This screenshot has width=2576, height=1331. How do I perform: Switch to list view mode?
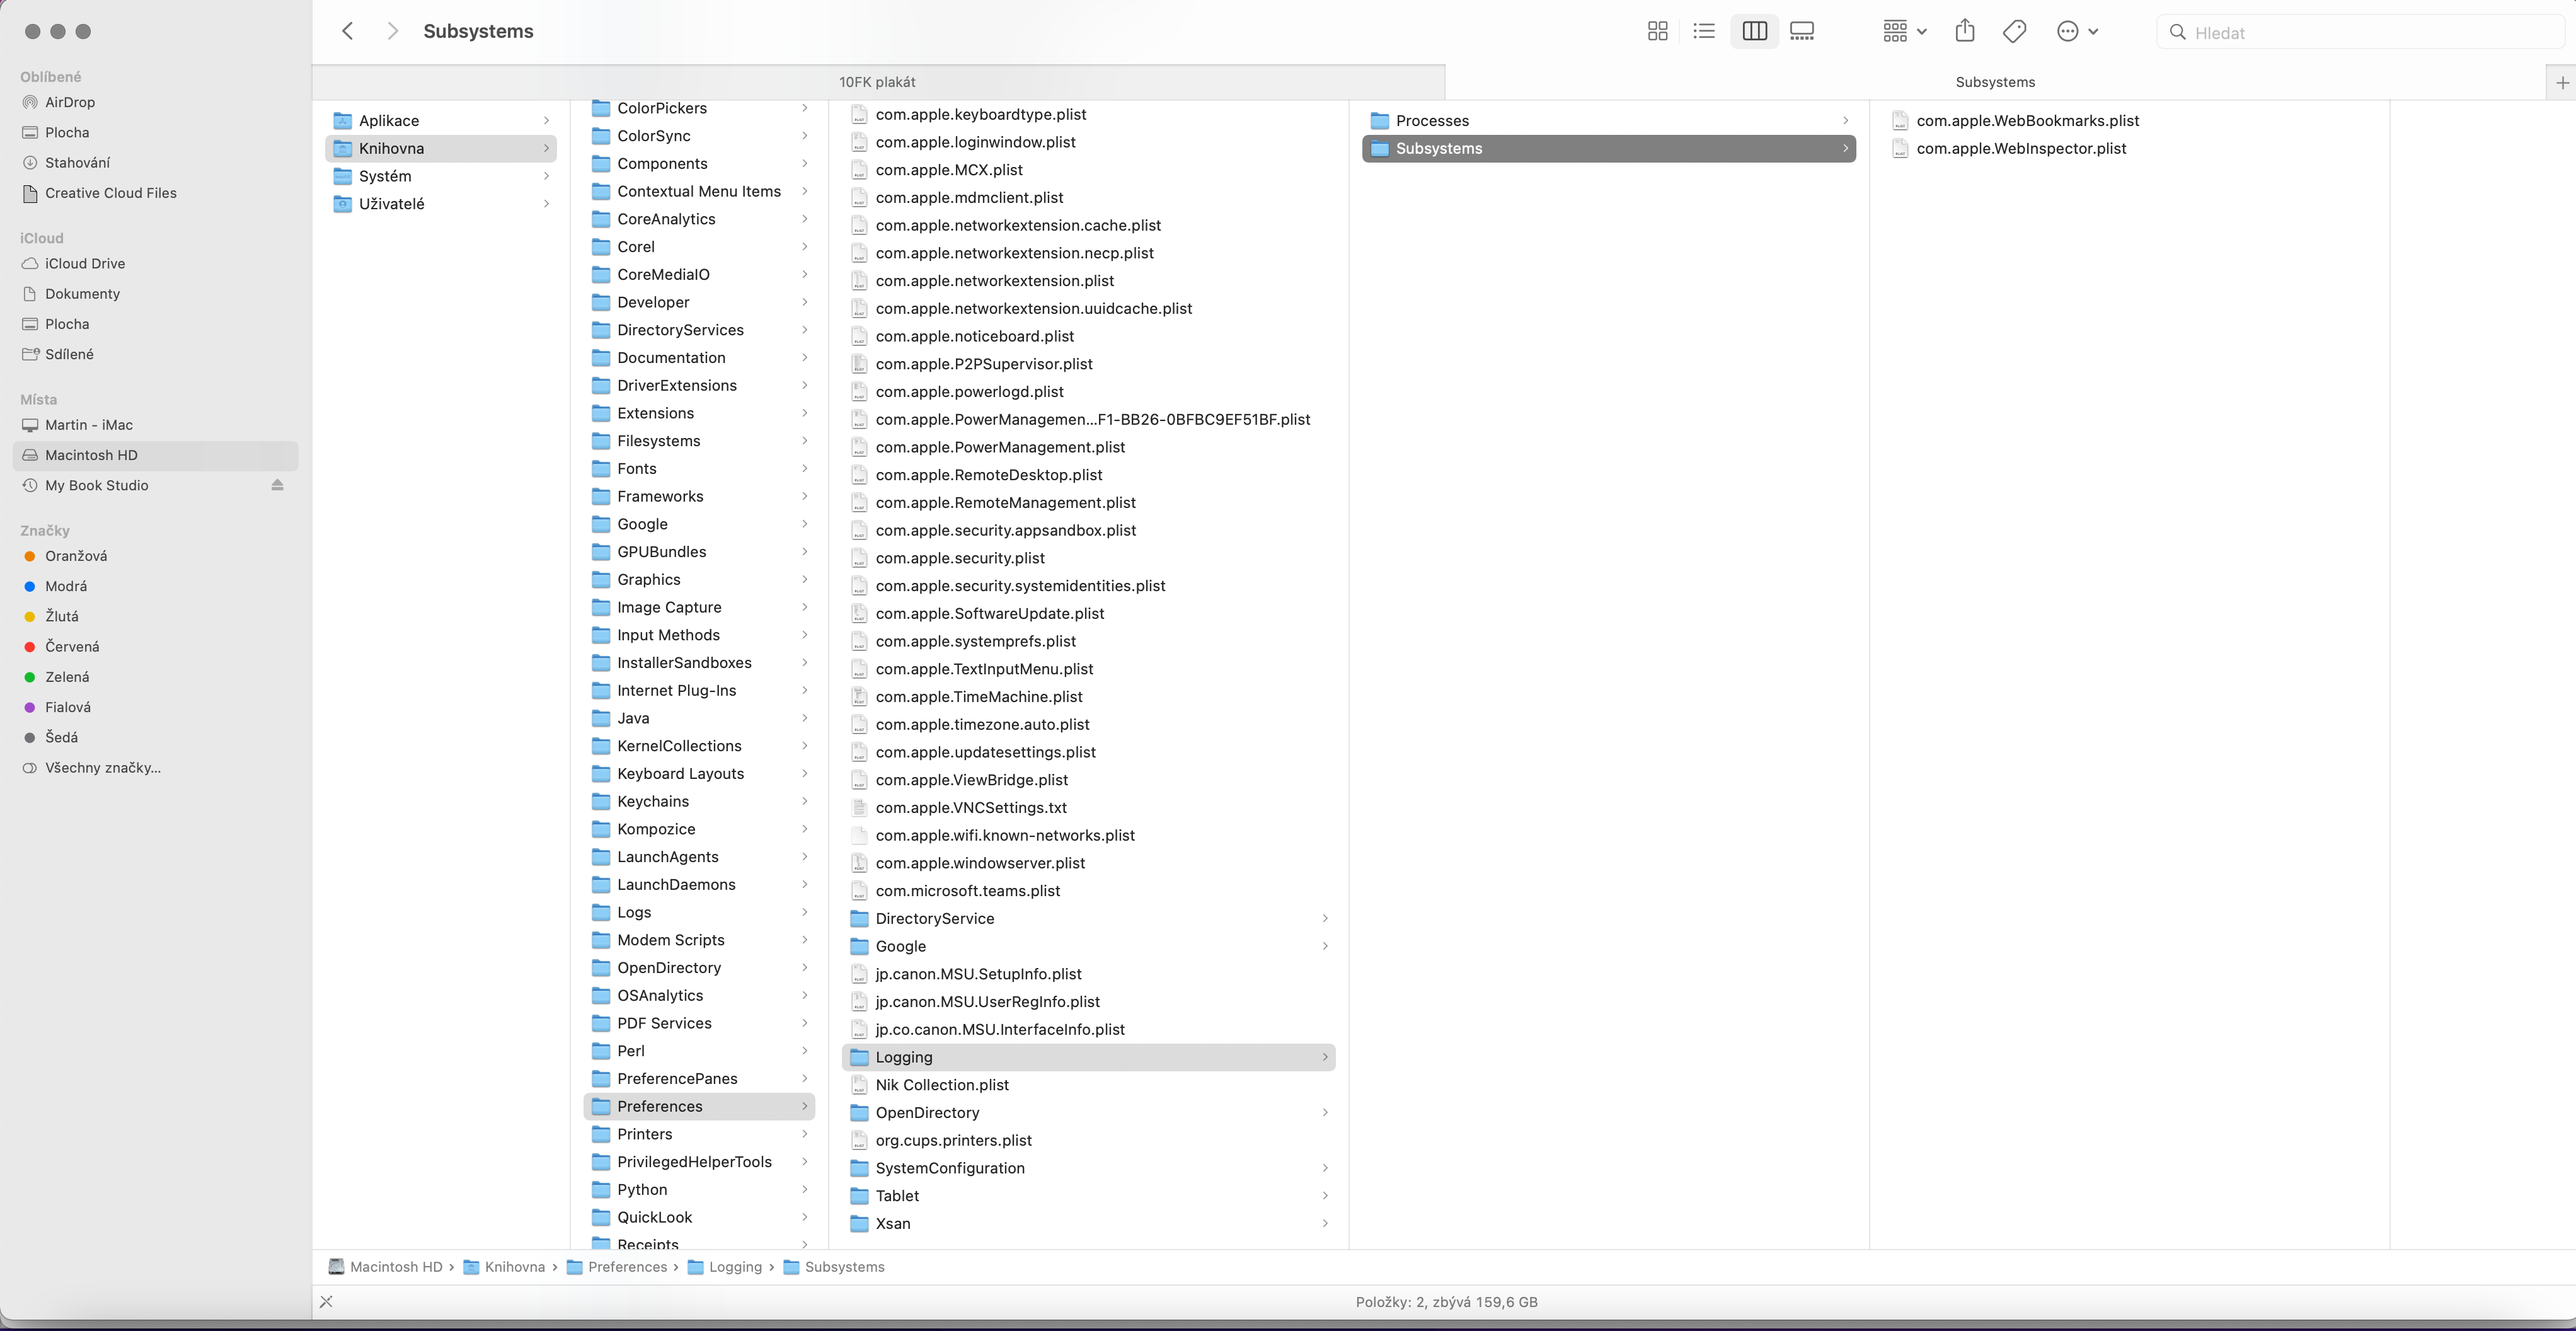pos(1704,31)
